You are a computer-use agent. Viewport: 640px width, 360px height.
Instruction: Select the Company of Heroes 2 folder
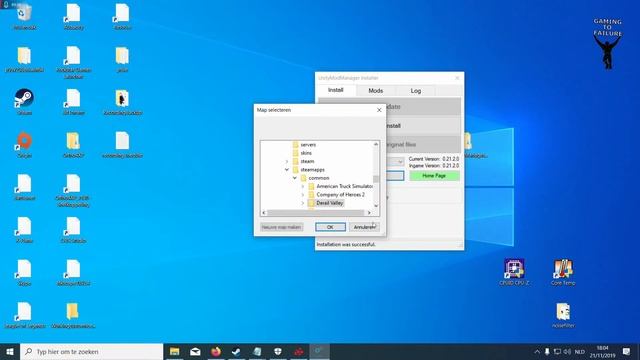340,195
